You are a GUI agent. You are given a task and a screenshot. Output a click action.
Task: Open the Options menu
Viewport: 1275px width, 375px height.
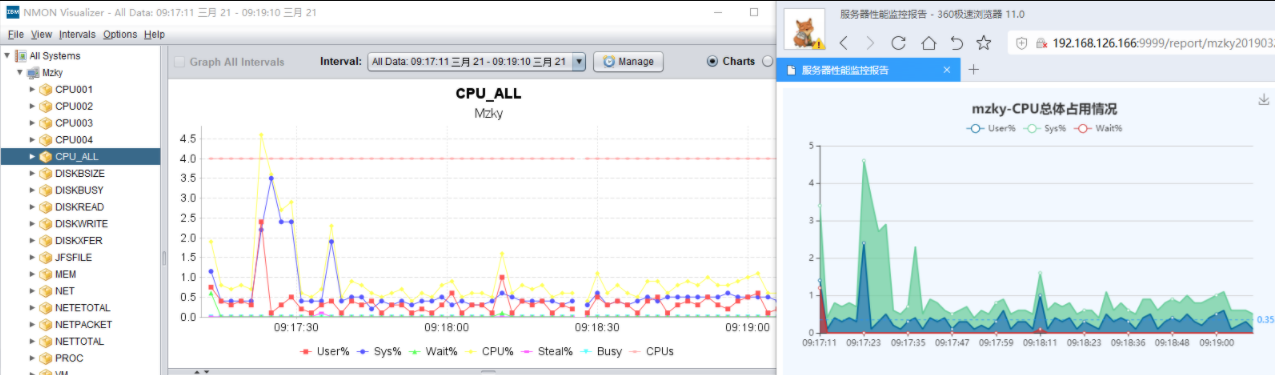click(120, 34)
